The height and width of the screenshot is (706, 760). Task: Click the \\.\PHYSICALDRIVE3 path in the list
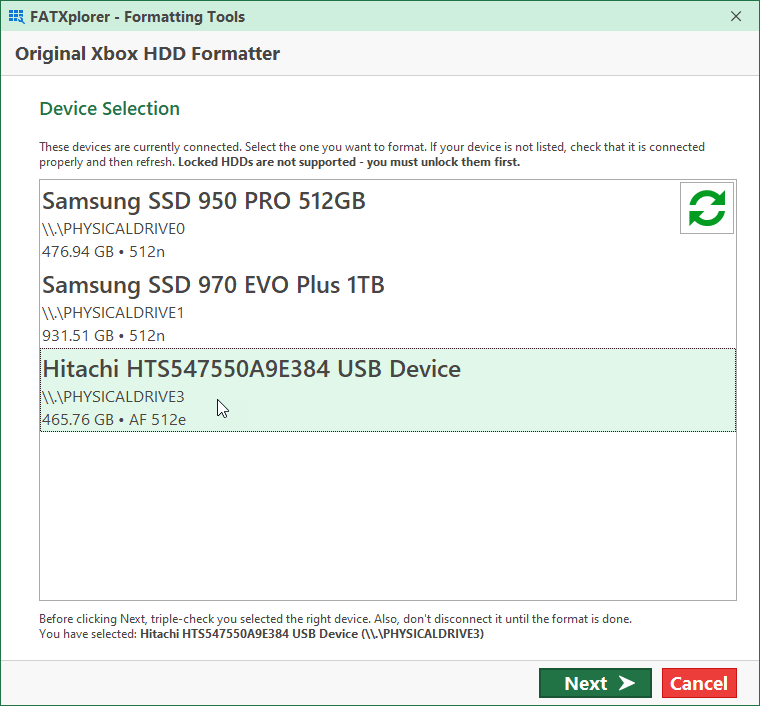(x=113, y=397)
